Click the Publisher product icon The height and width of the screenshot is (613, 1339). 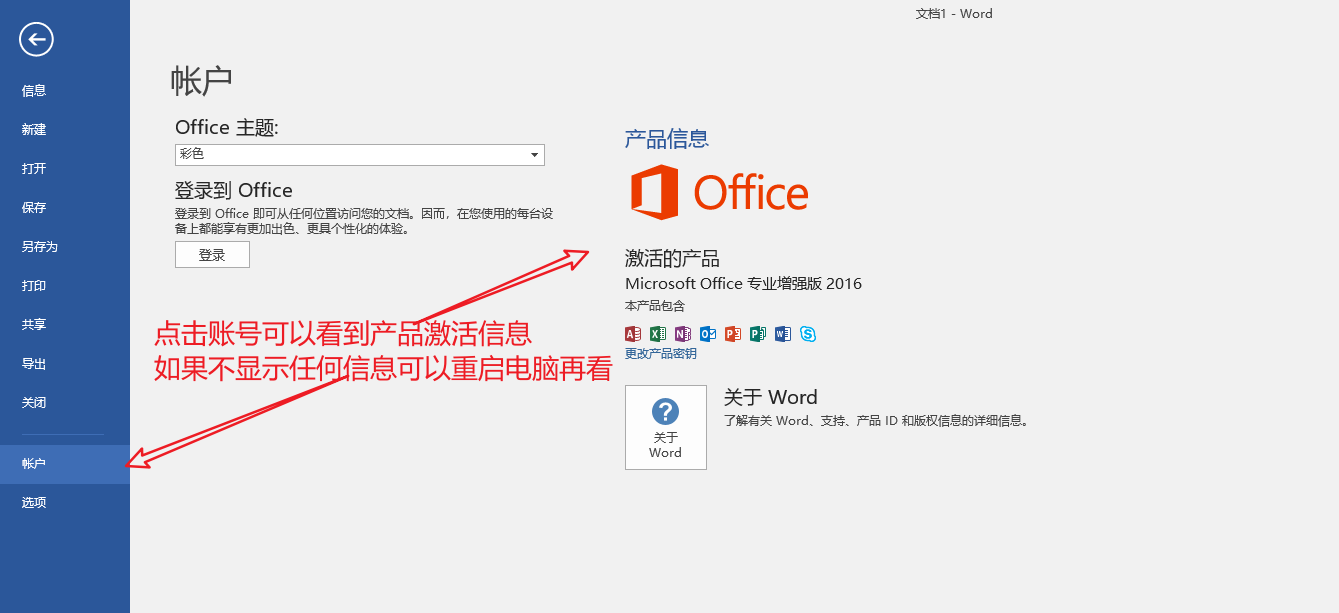[x=758, y=334]
